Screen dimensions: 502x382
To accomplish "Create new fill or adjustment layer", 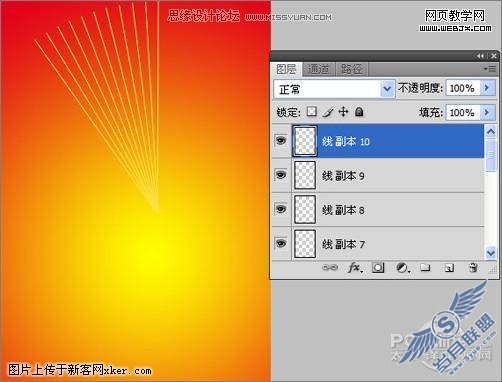I will (x=403, y=268).
